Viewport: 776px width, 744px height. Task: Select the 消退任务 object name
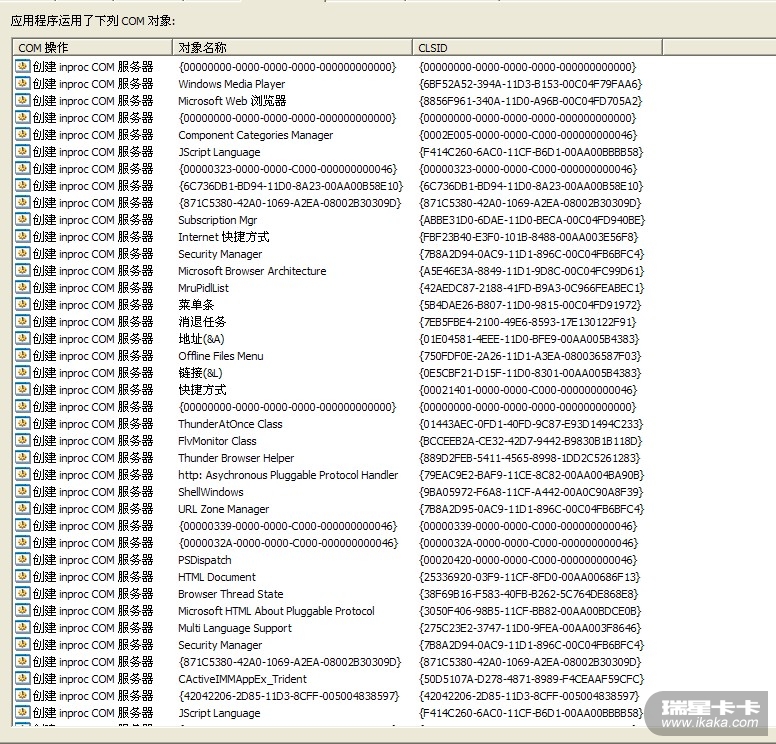pos(202,322)
